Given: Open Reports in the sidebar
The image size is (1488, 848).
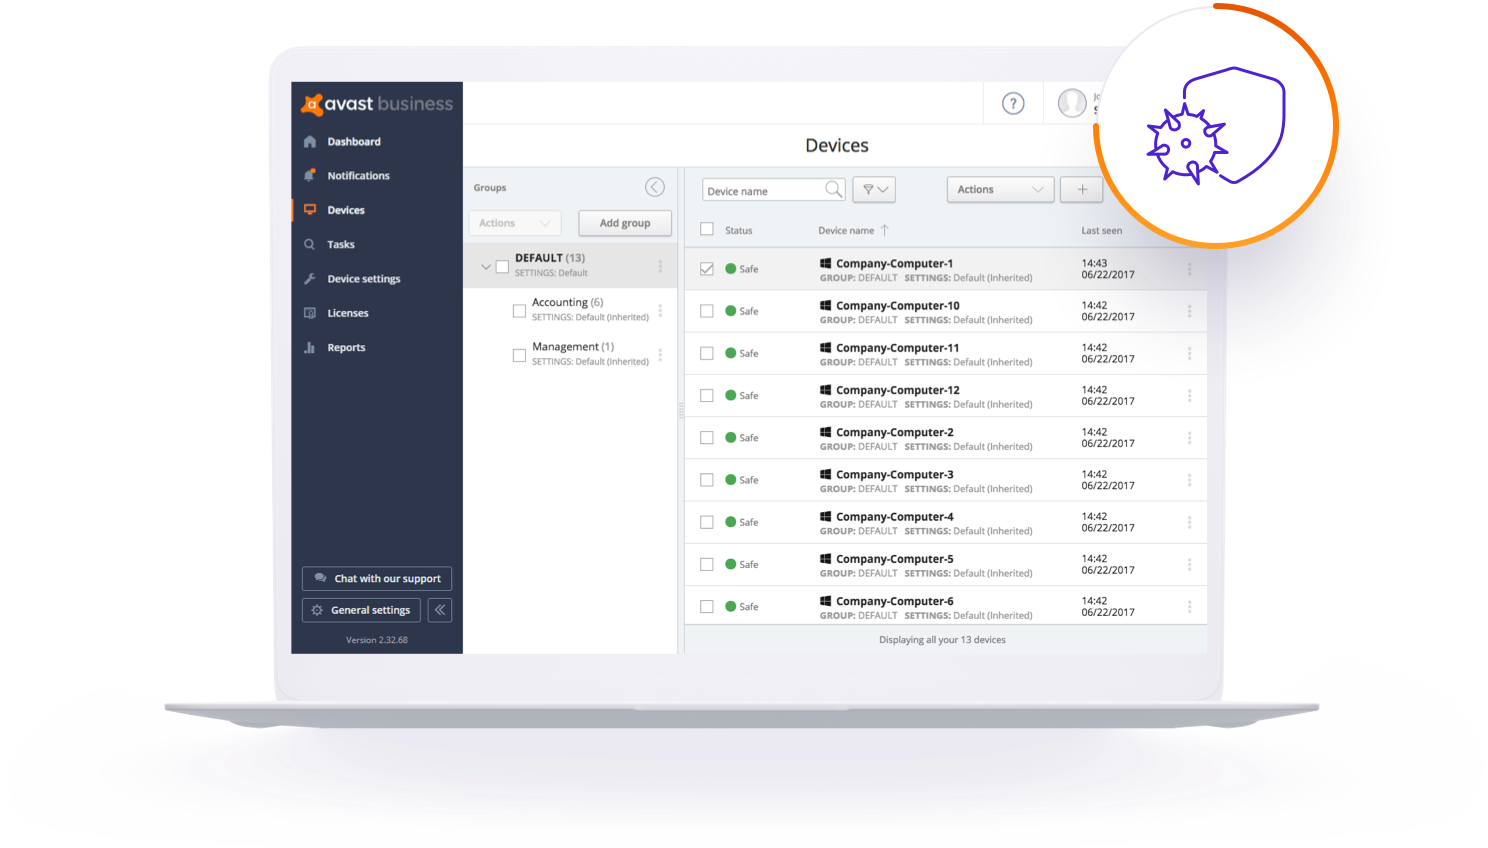Looking at the screenshot, I should pos(346,348).
